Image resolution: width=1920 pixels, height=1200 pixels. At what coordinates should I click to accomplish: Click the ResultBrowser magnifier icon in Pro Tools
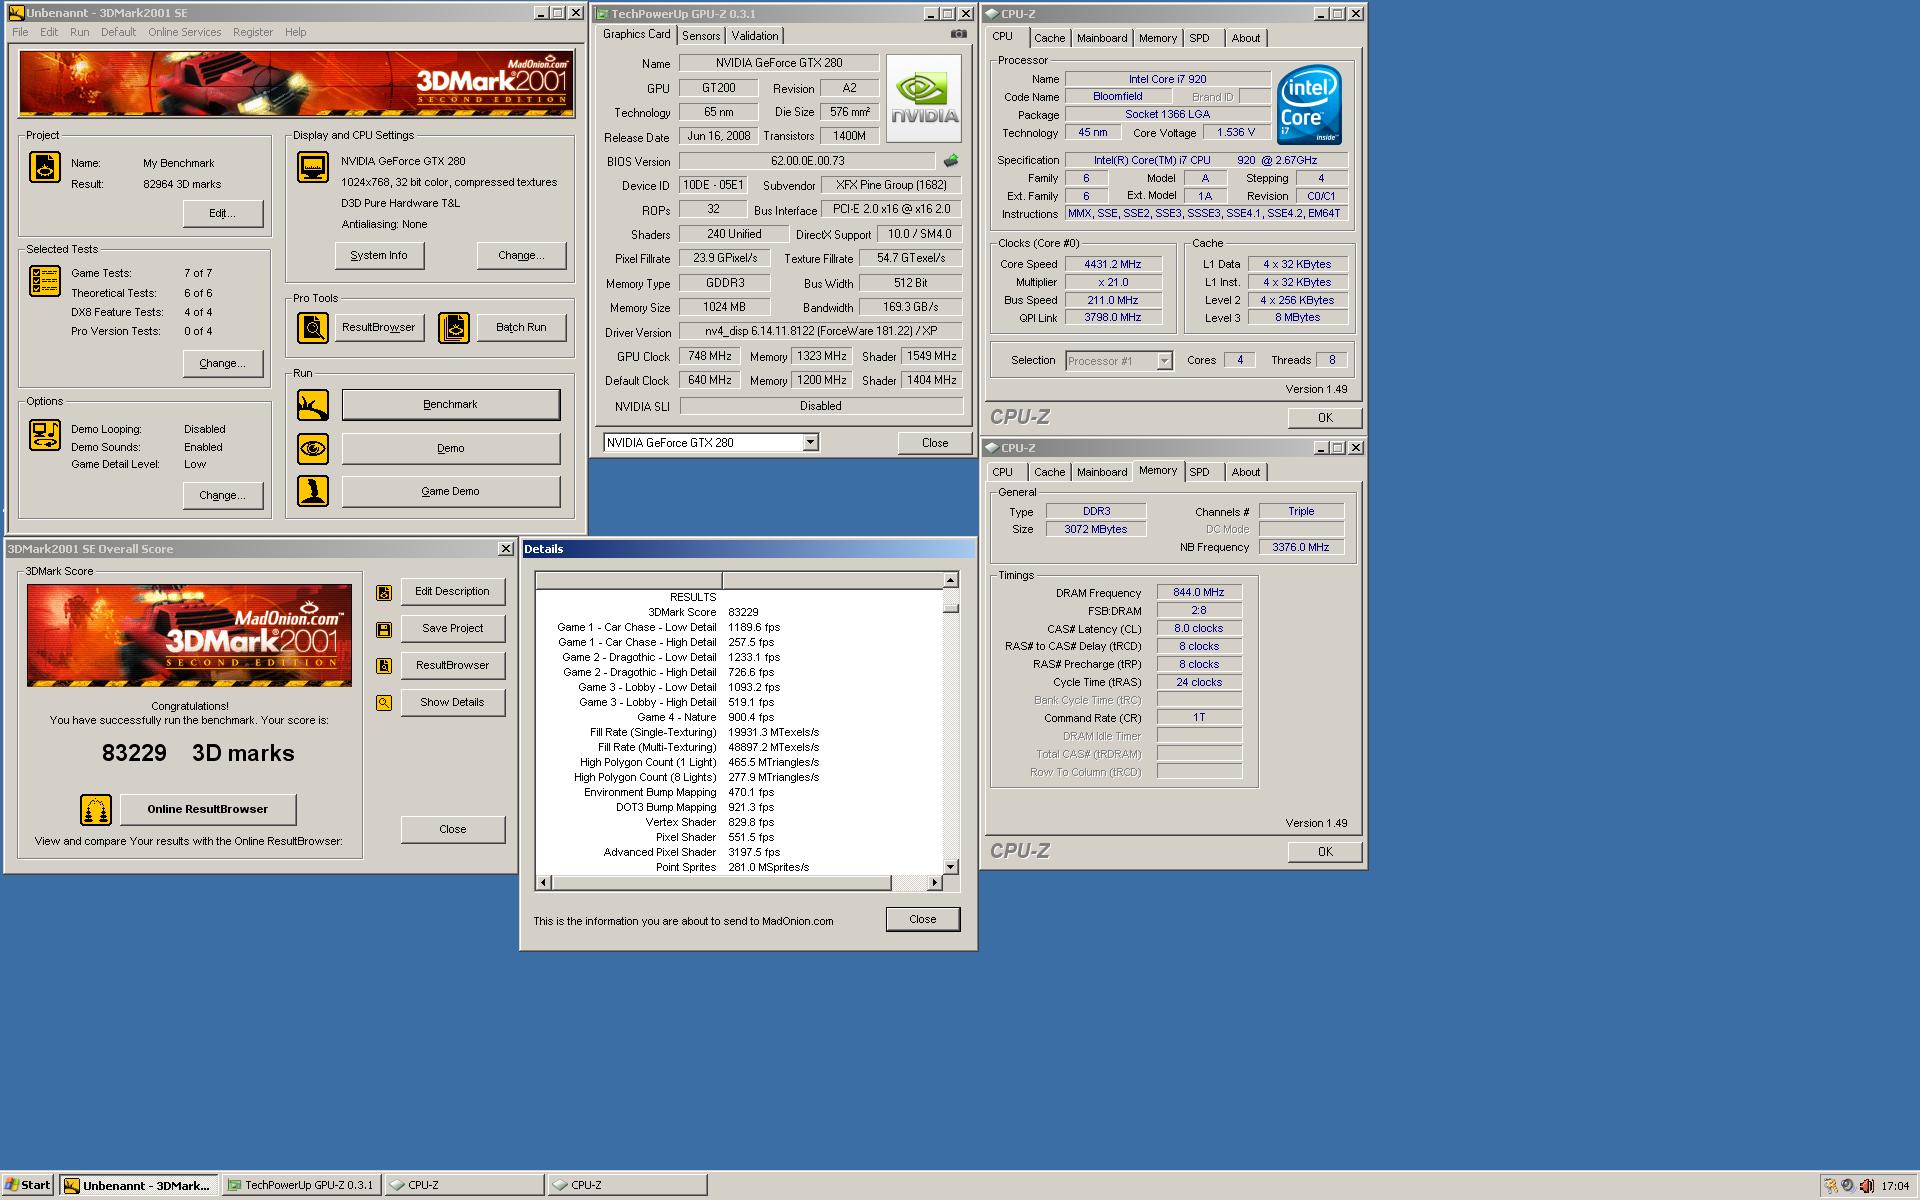[x=313, y=328]
